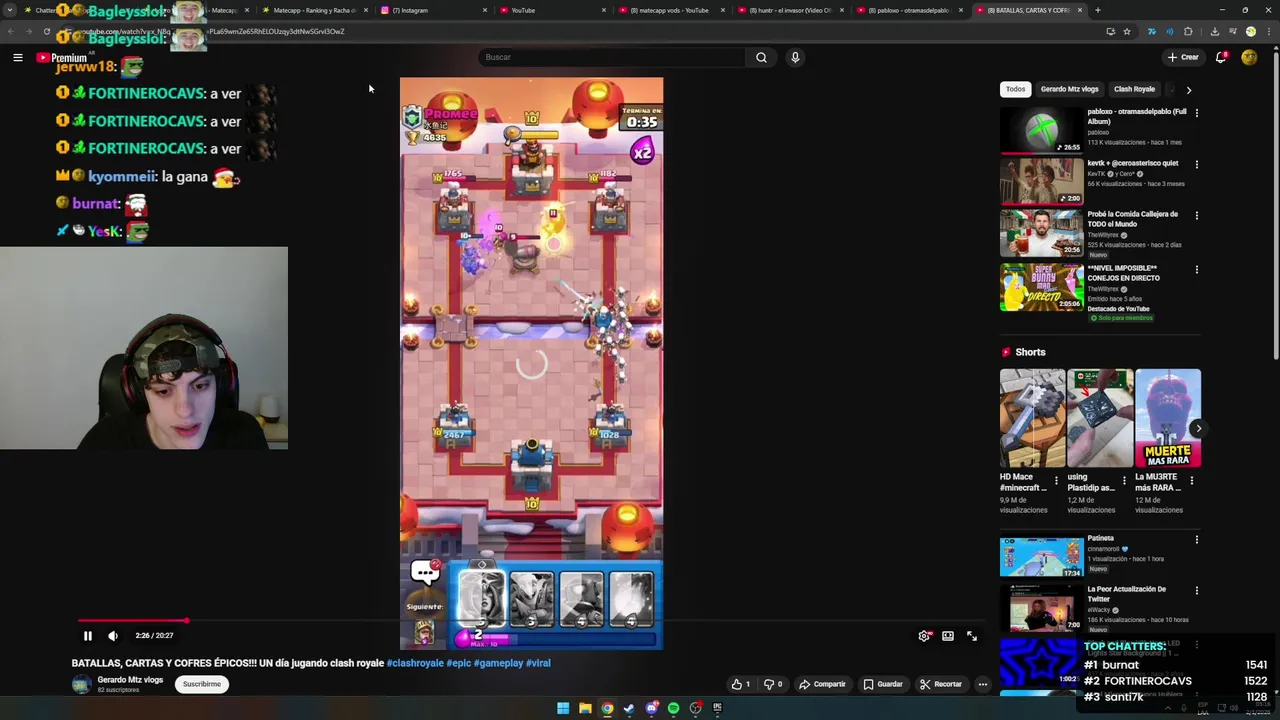Open Steam from the taskbar

[629, 708]
